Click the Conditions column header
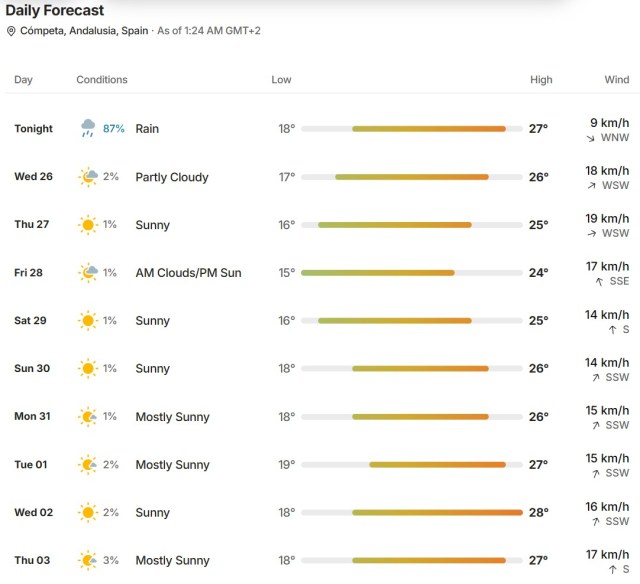The width and height of the screenshot is (640, 584). click(102, 80)
